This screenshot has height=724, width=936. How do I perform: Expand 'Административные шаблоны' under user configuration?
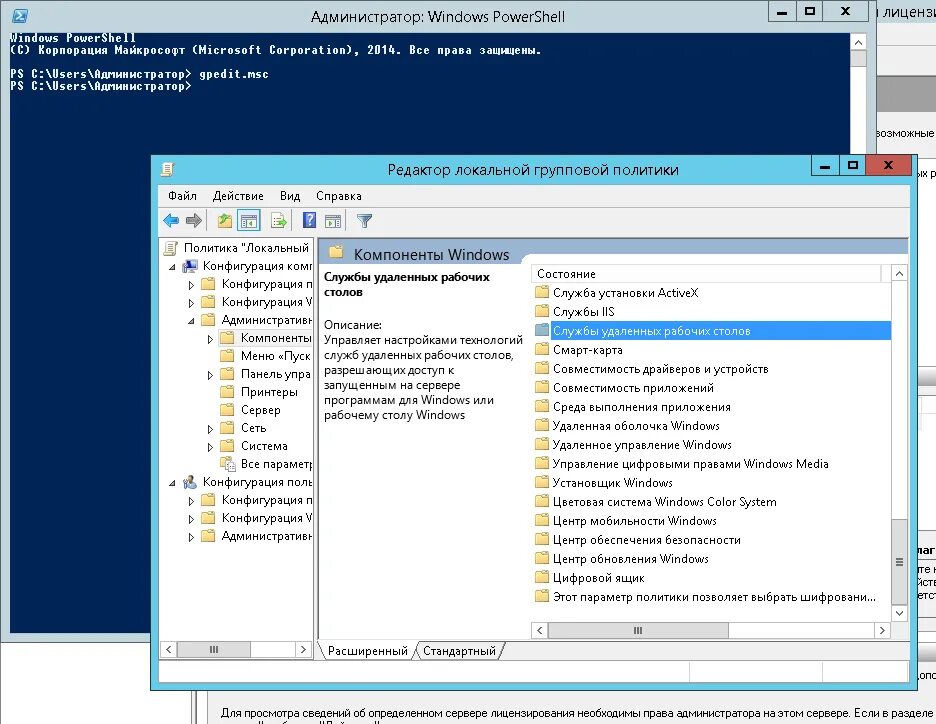pyautogui.click(x=191, y=537)
